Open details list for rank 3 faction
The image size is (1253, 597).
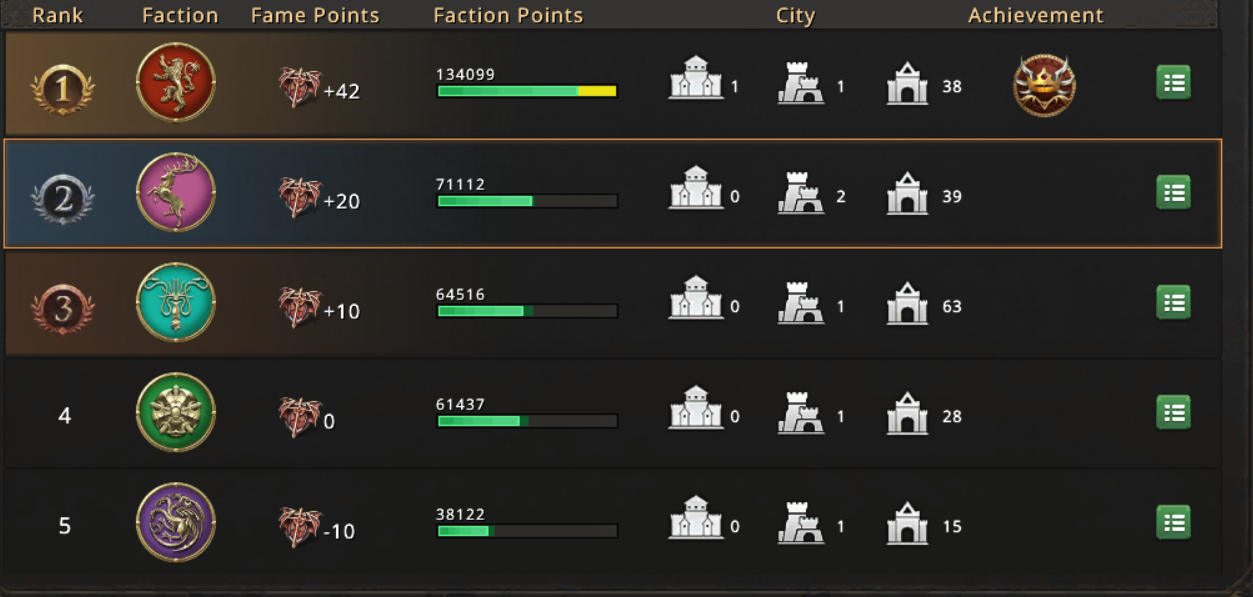pos(1174,302)
